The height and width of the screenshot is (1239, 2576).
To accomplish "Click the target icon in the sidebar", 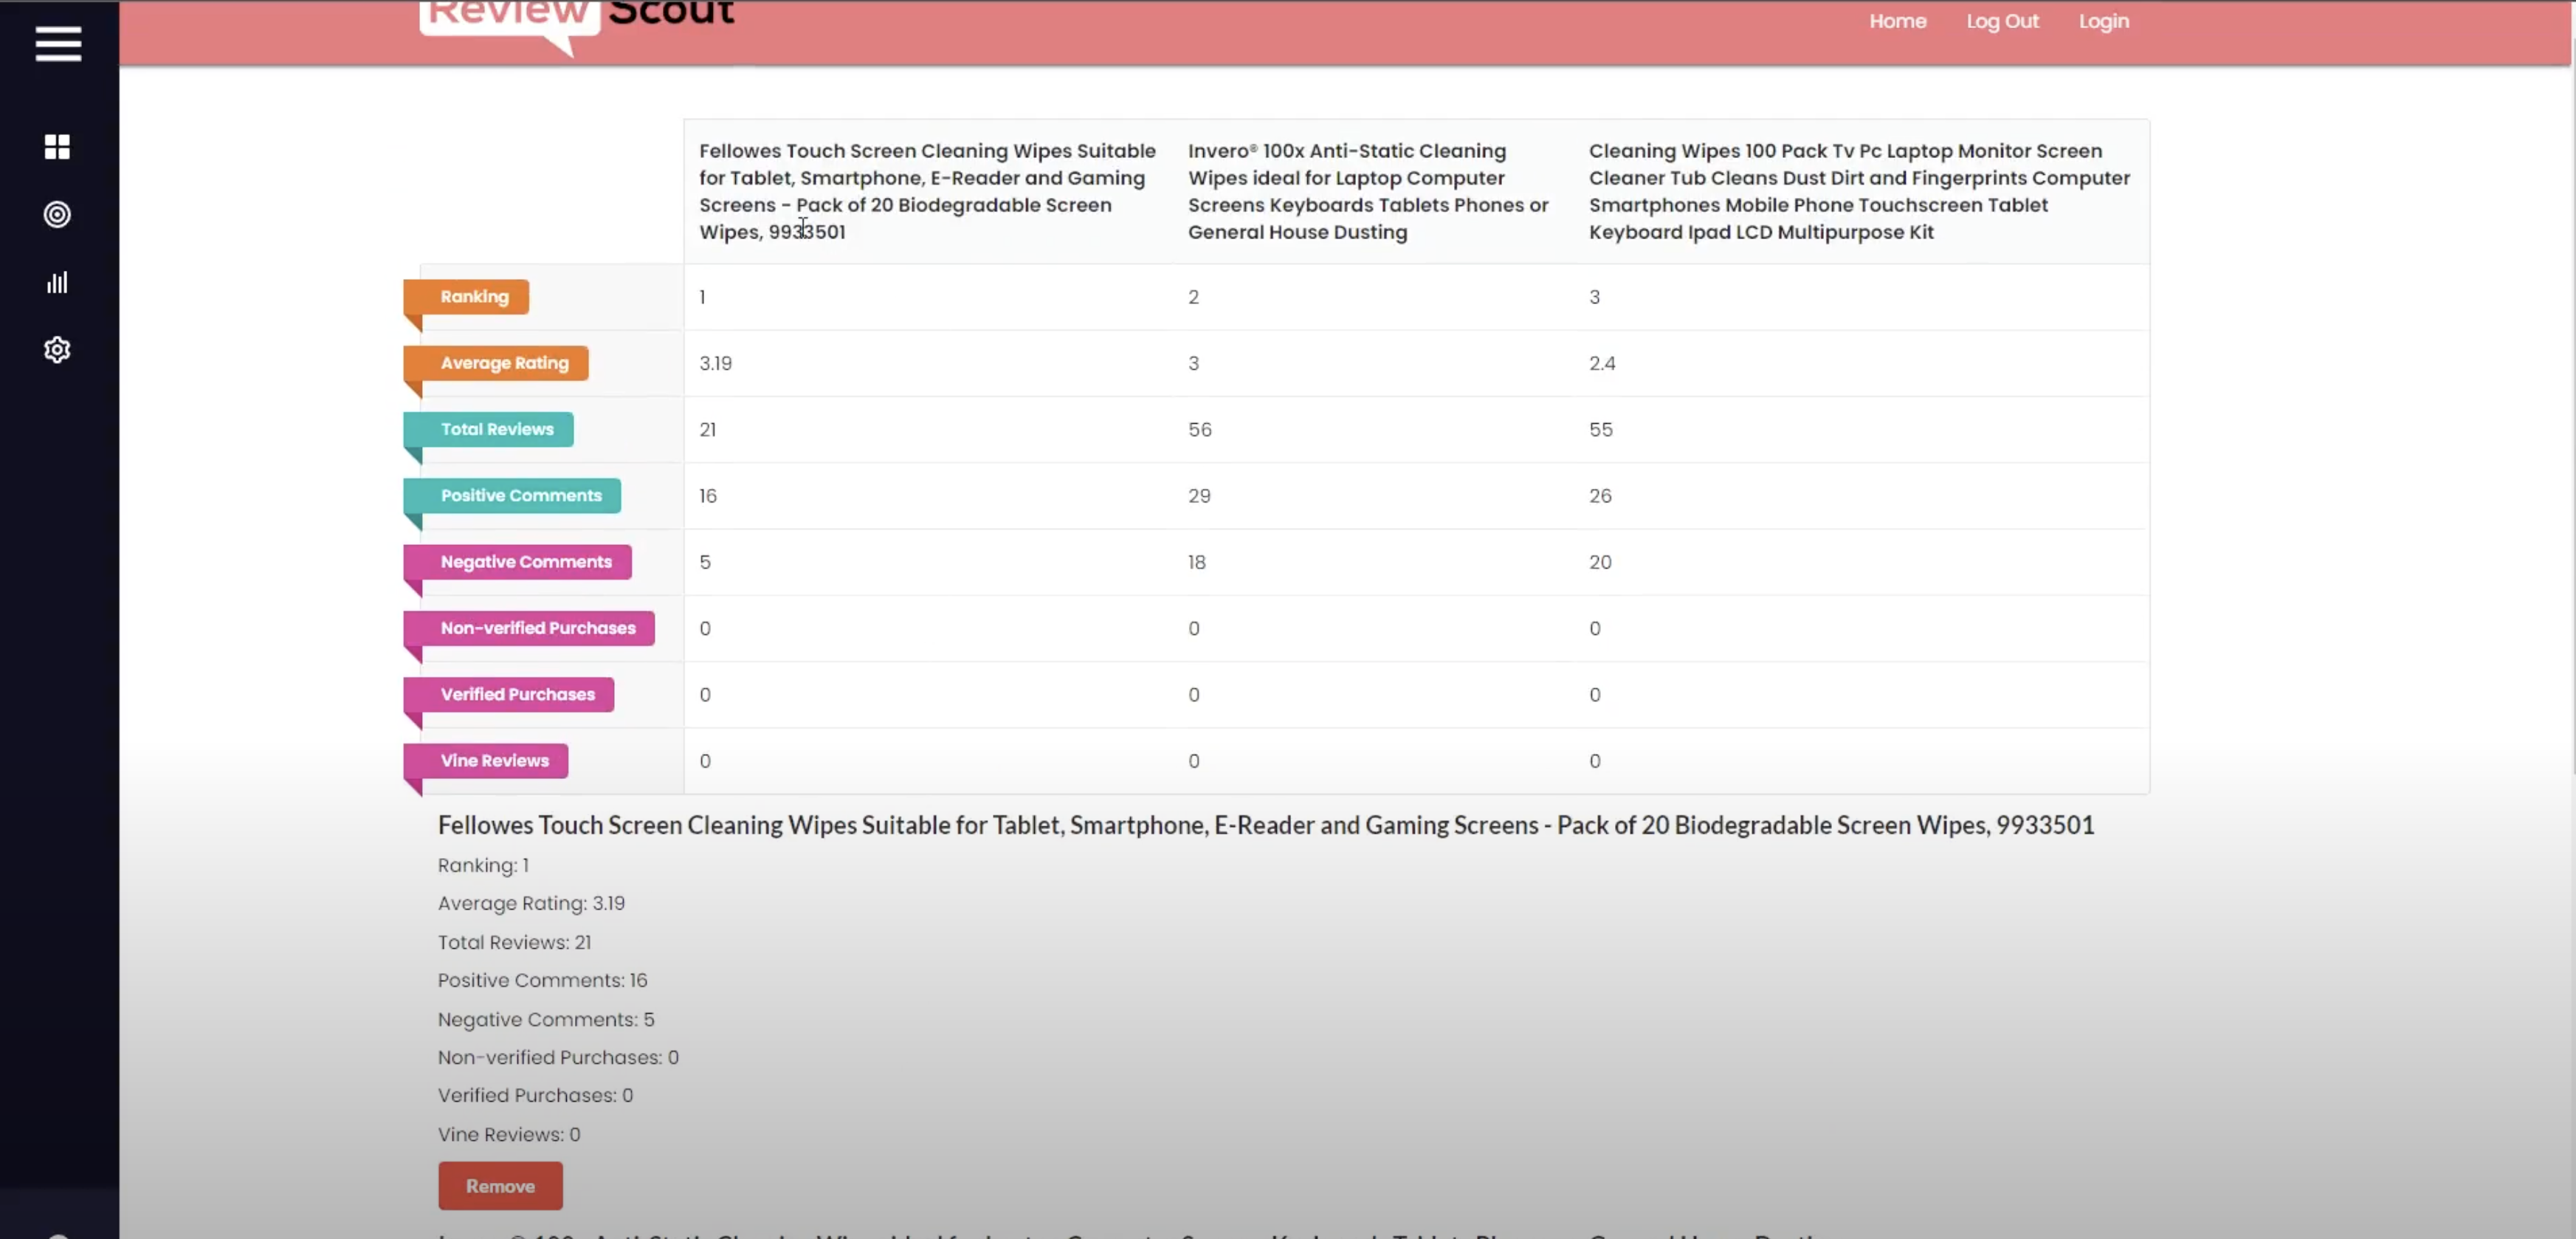I will [57, 214].
